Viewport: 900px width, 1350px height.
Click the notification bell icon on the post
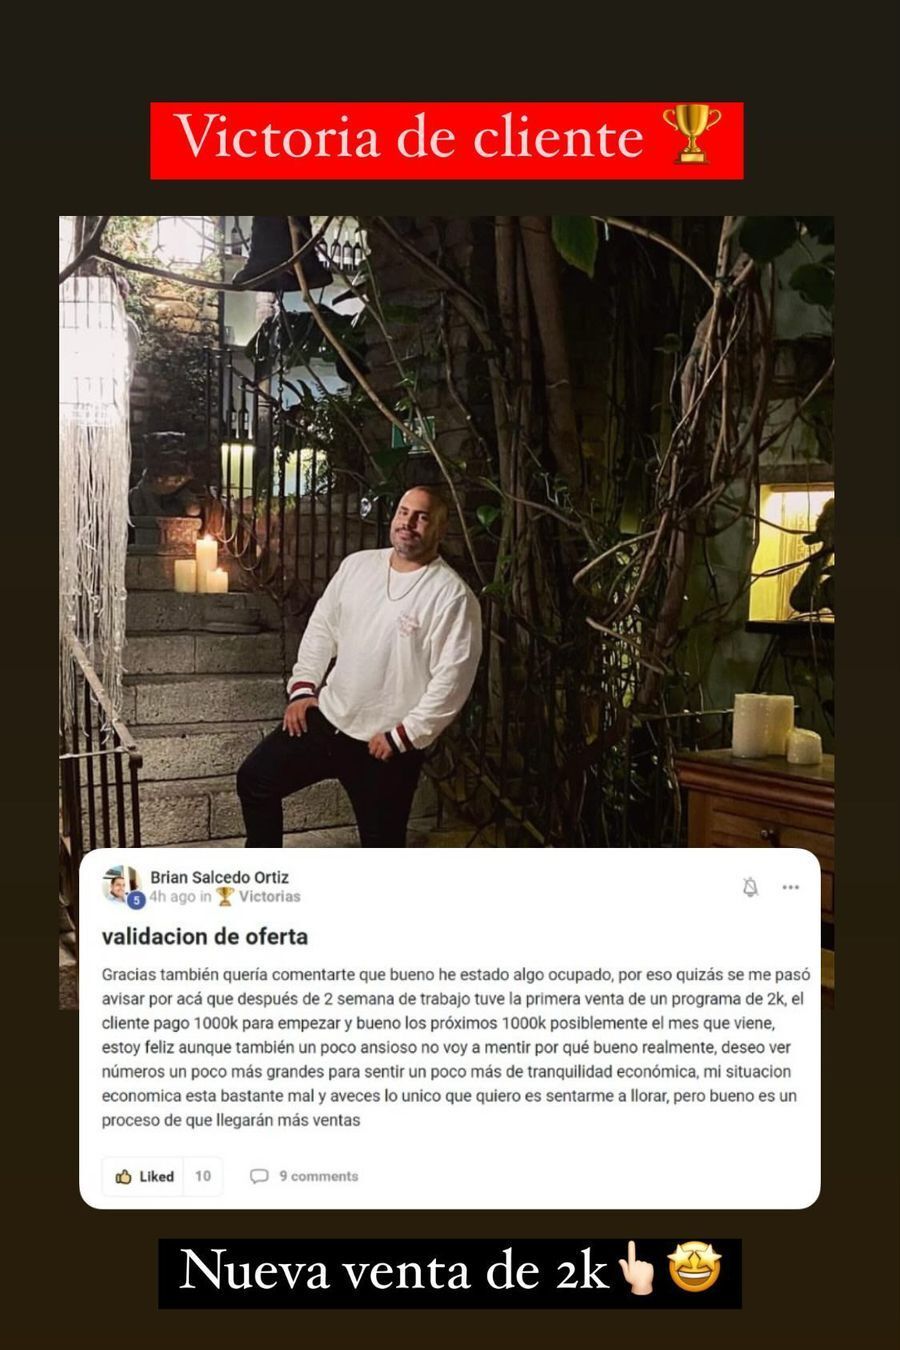[x=750, y=887]
